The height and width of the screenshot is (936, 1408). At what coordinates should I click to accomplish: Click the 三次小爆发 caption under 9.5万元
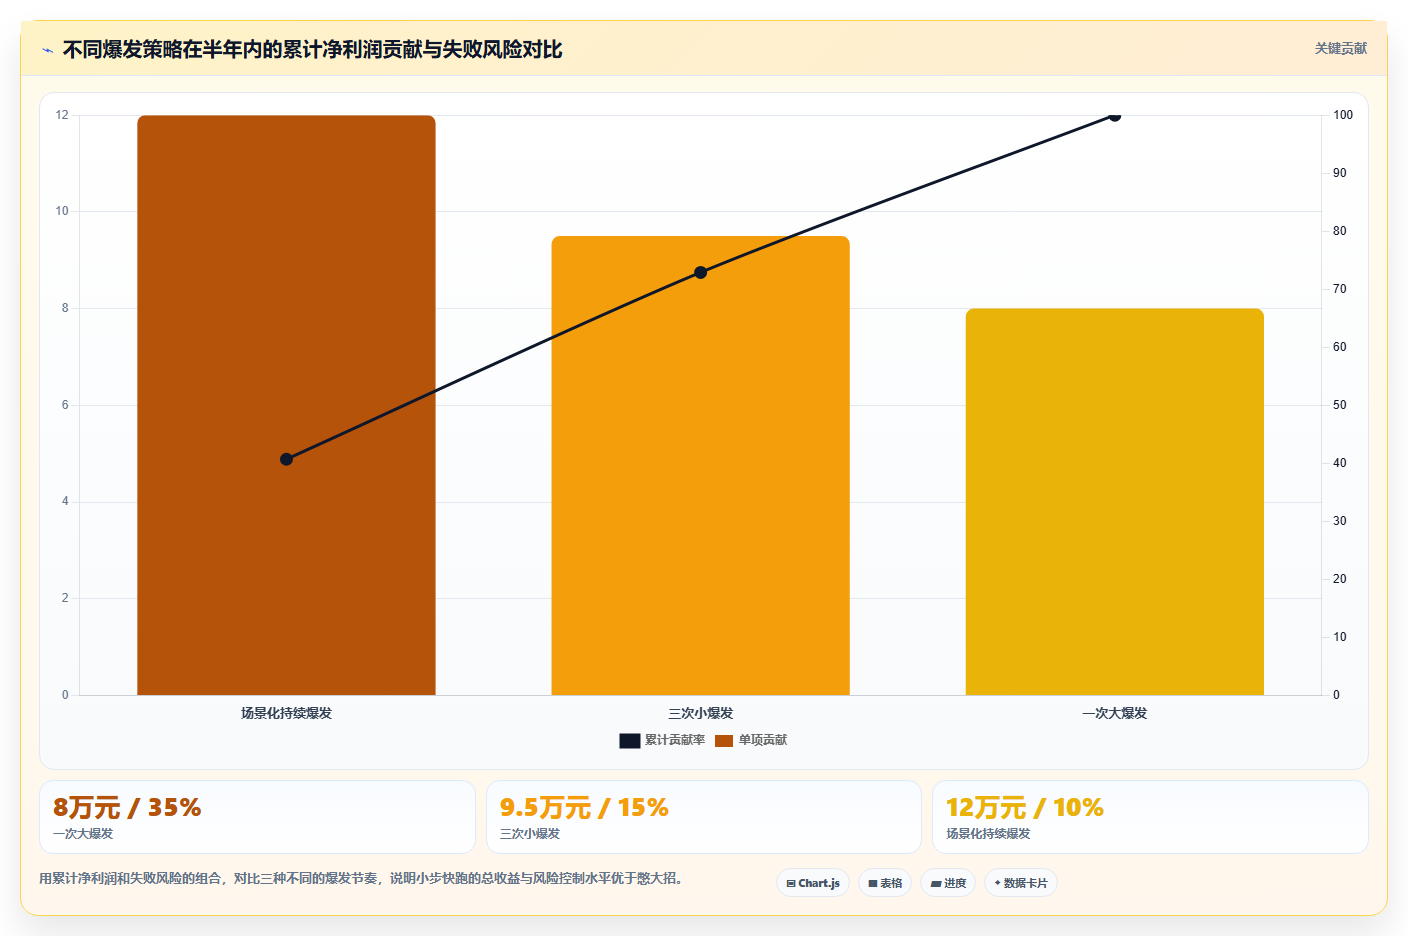pos(530,833)
